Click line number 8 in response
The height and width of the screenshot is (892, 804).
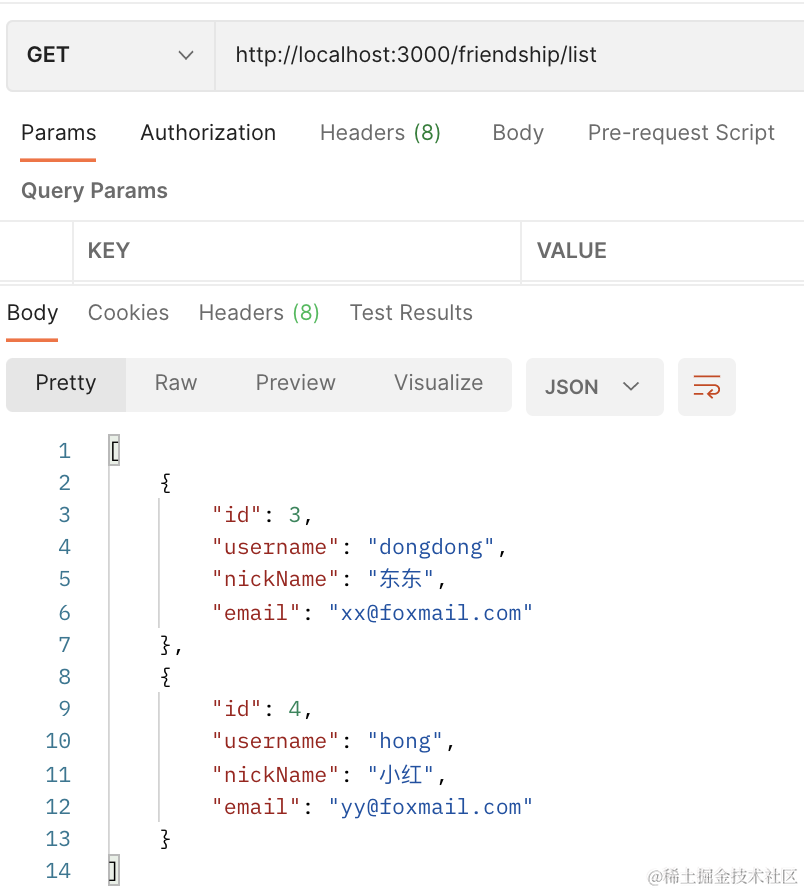pos(64,677)
